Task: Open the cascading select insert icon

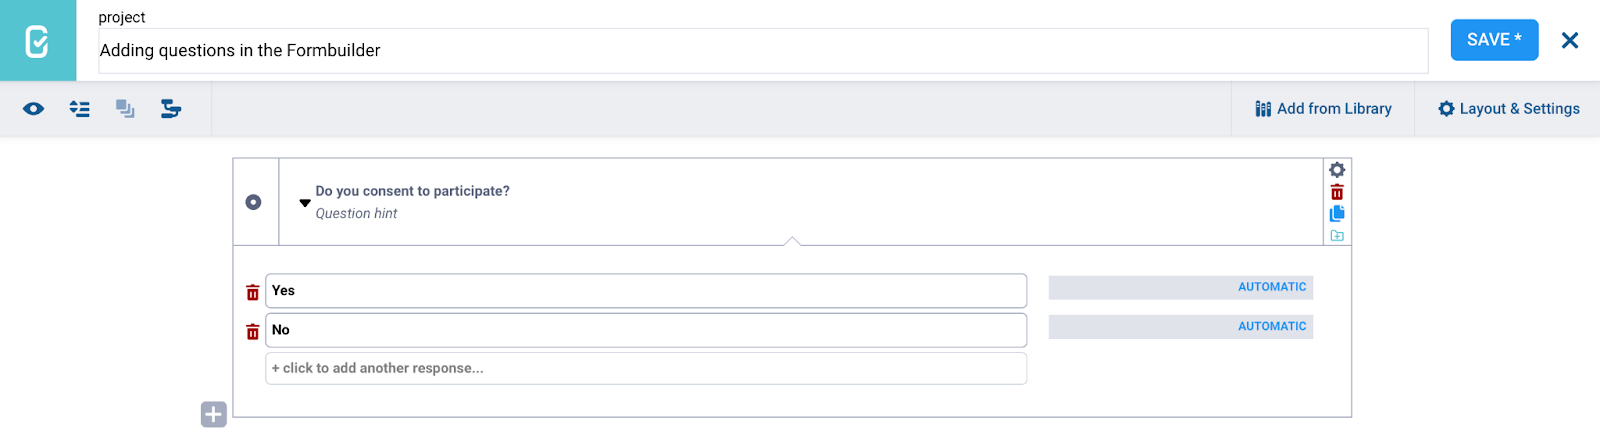Action: [x=171, y=109]
